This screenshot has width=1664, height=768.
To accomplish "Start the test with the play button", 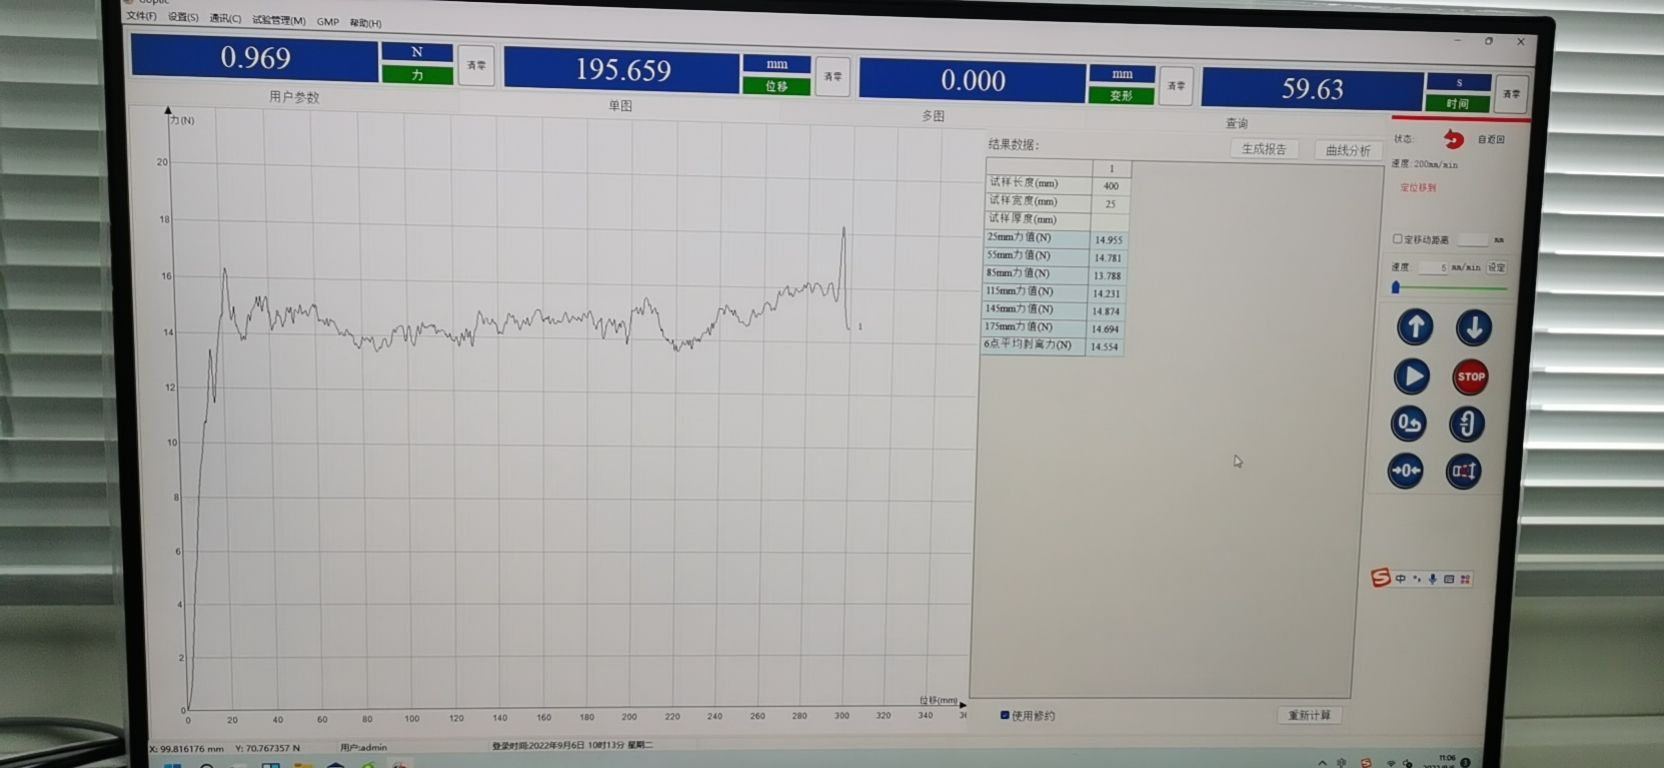I will 1412,376.
